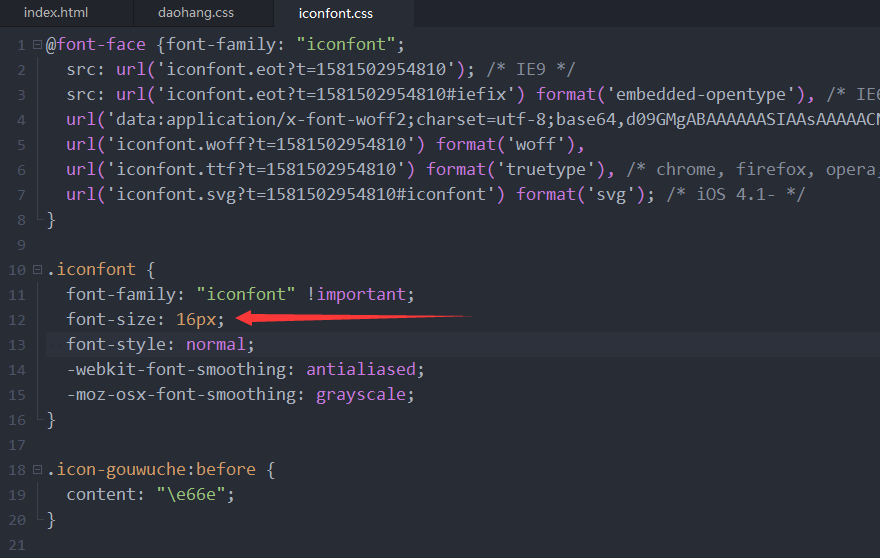
Task: Select the iconfont.css tab
Action: pyautogui.click(x=336, y=13)
